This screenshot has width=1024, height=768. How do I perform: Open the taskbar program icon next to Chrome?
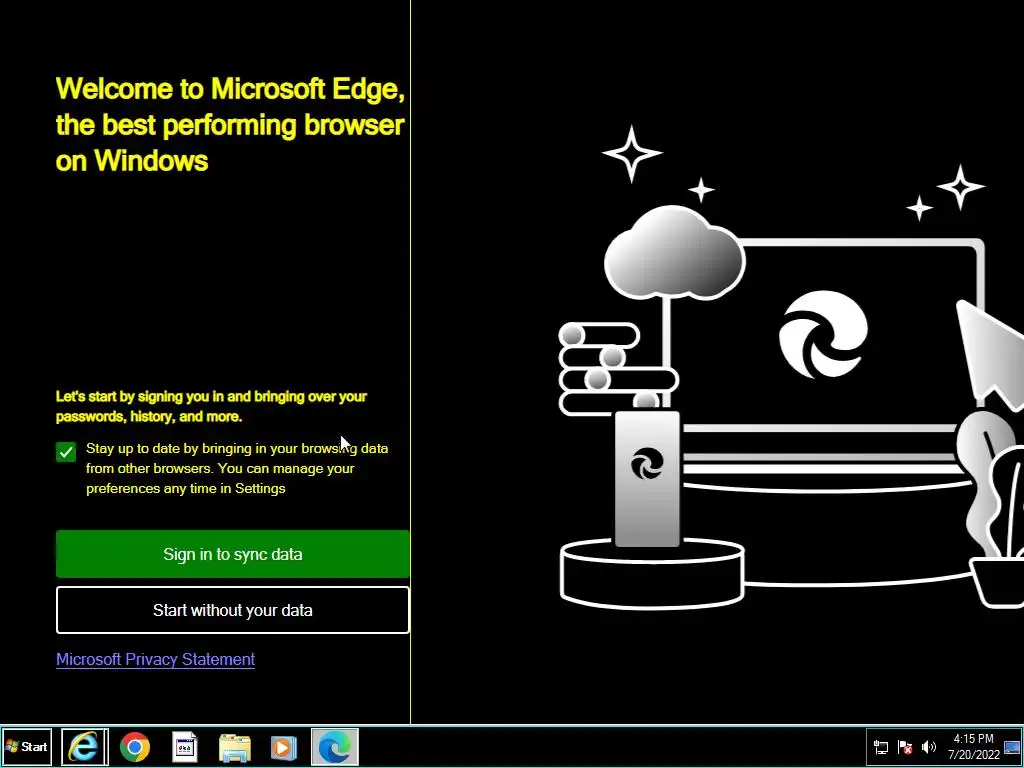coord(185,746)
